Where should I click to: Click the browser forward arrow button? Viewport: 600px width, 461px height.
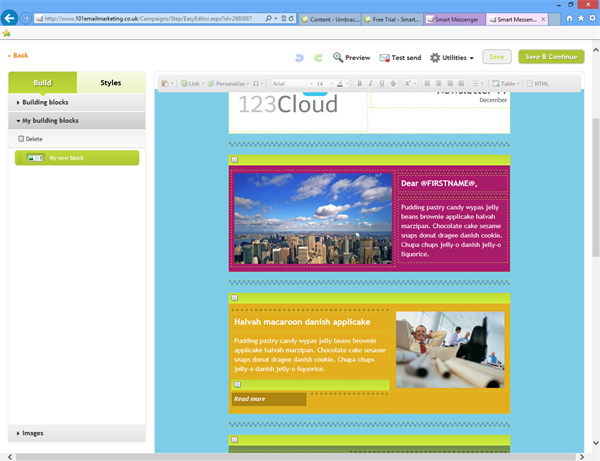coord(26,18)
